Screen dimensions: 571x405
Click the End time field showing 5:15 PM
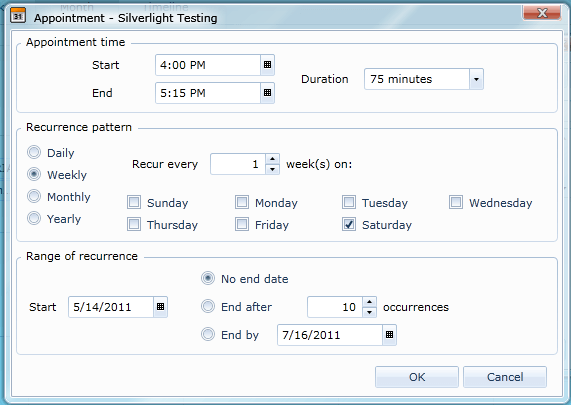click(x=208, y=93)
